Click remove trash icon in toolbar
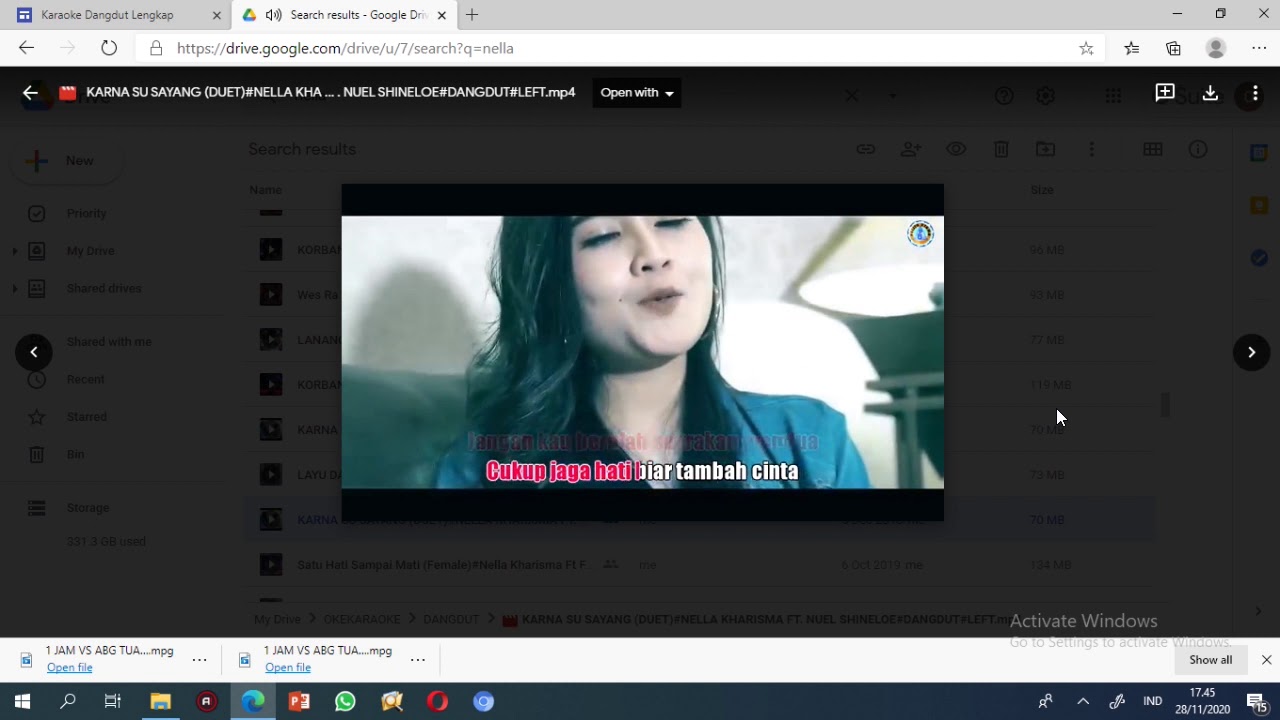This screenshot has height=720, width=1280. [1001, 149]
